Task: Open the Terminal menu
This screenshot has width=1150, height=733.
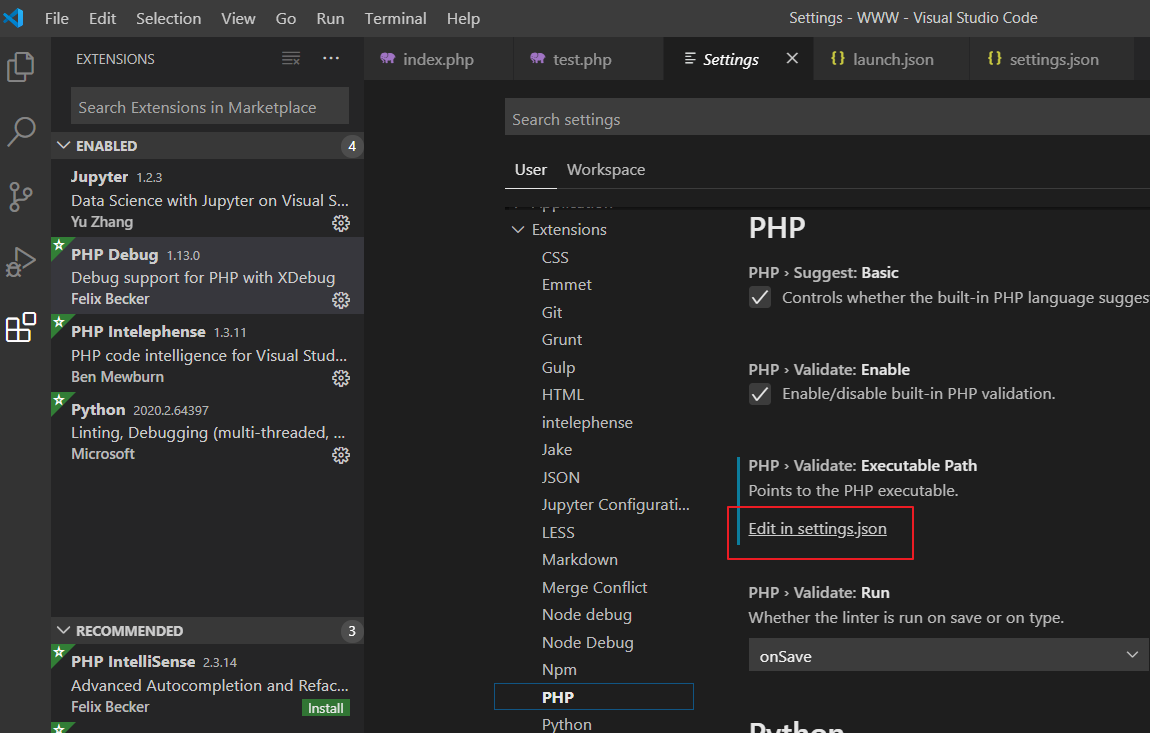Action: tap(395, 18)
